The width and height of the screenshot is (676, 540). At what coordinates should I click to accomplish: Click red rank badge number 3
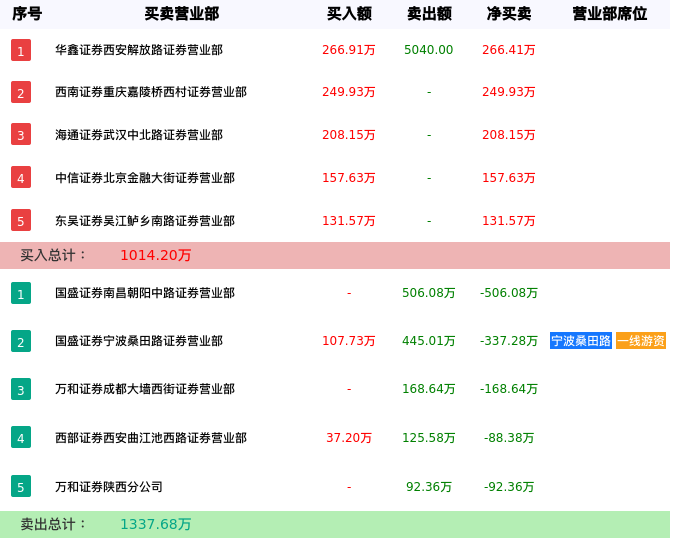[21, 134]
